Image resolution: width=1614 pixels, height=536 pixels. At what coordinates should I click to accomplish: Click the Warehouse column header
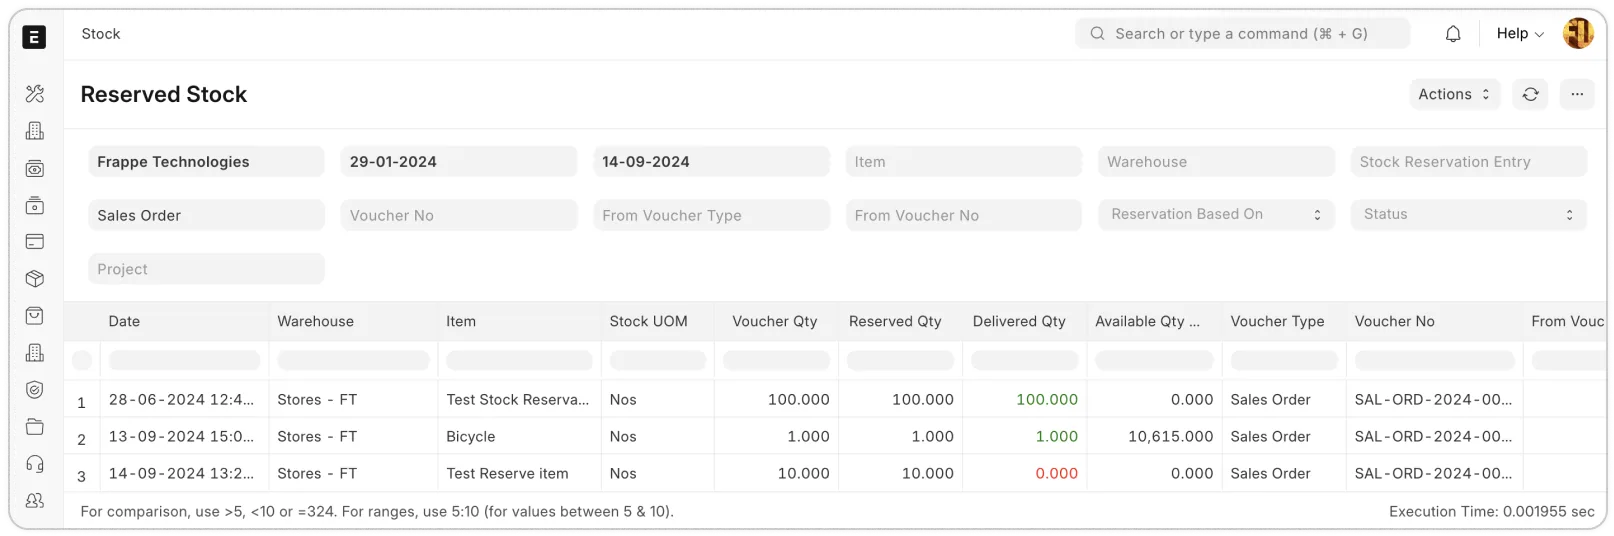(316, 321)
